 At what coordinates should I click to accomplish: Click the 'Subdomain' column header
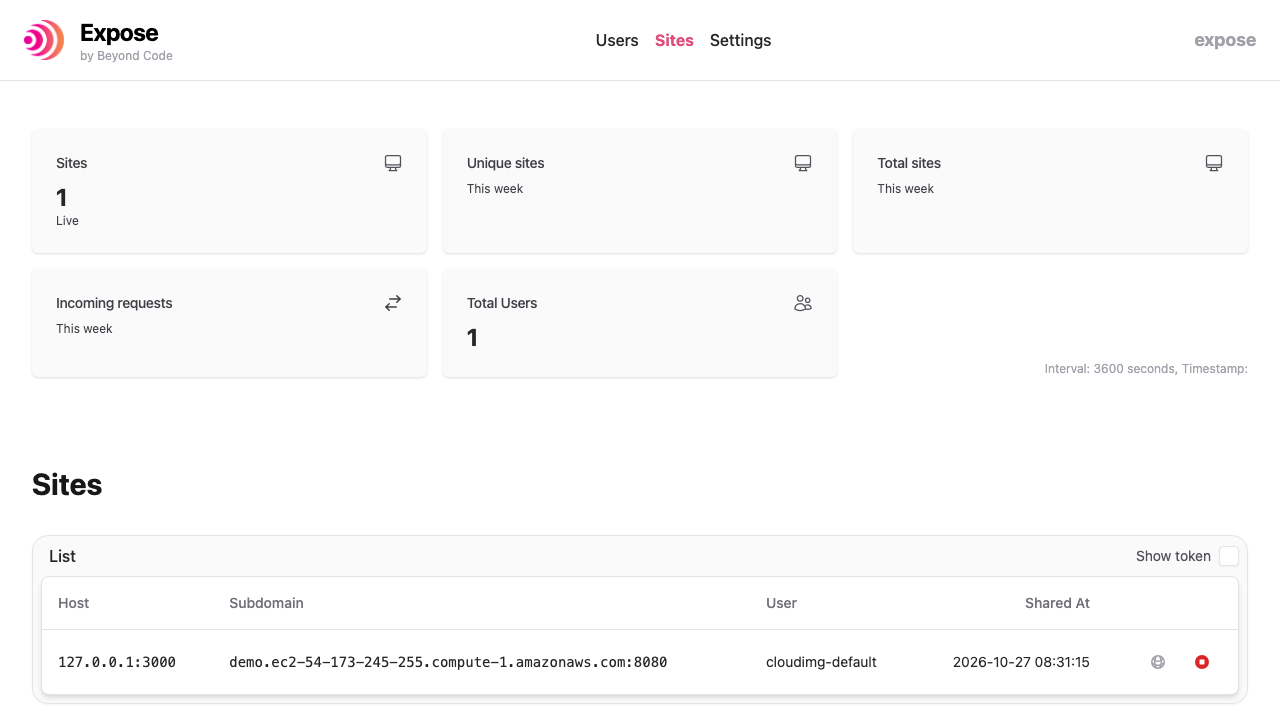(266, 603)
